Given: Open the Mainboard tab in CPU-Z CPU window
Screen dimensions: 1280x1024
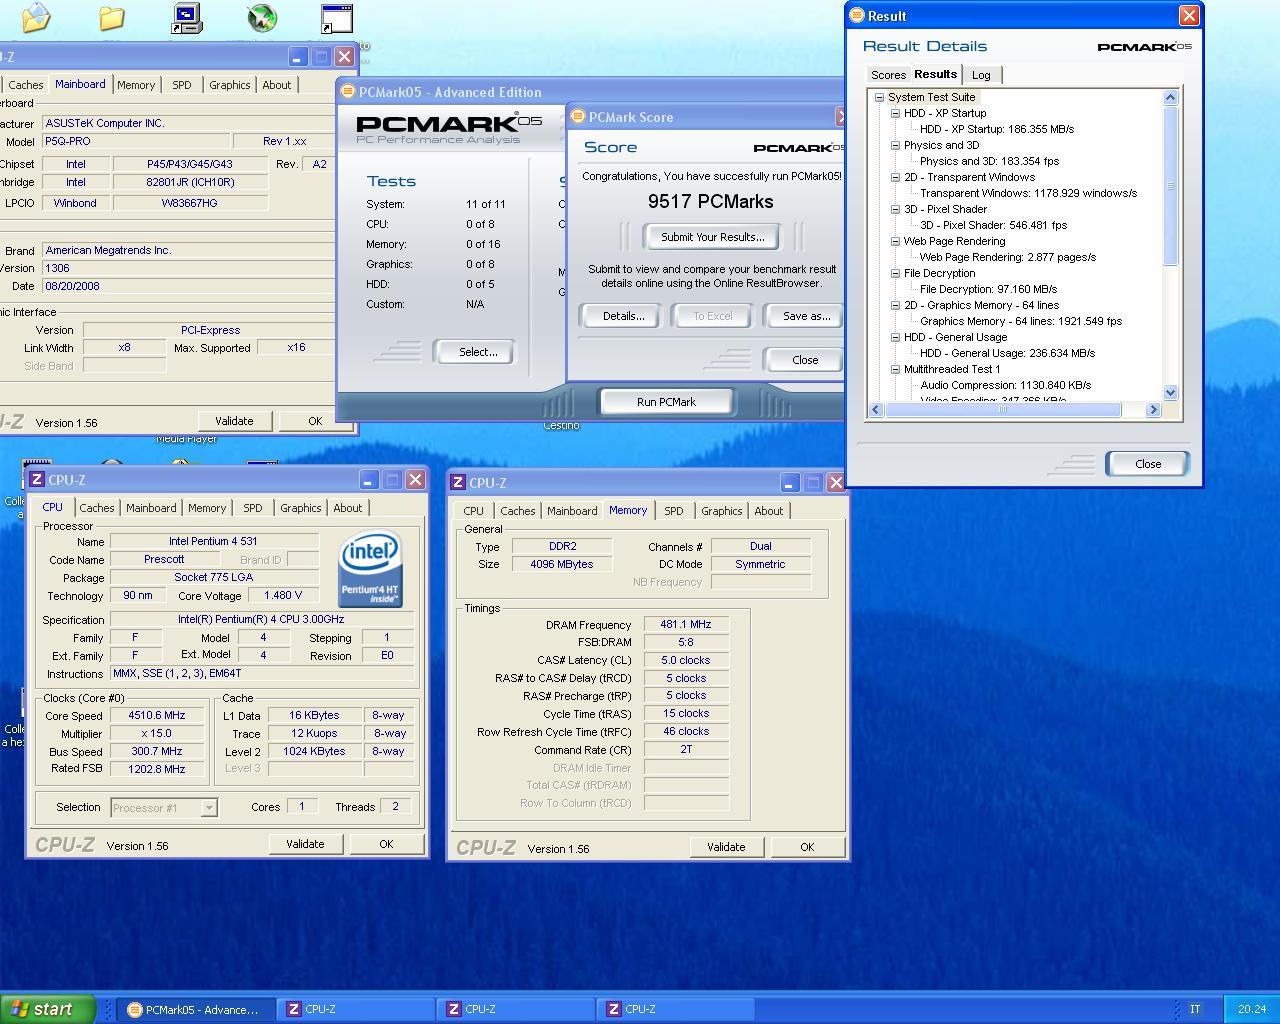Looking at the screenshot, I should (151, 508).
